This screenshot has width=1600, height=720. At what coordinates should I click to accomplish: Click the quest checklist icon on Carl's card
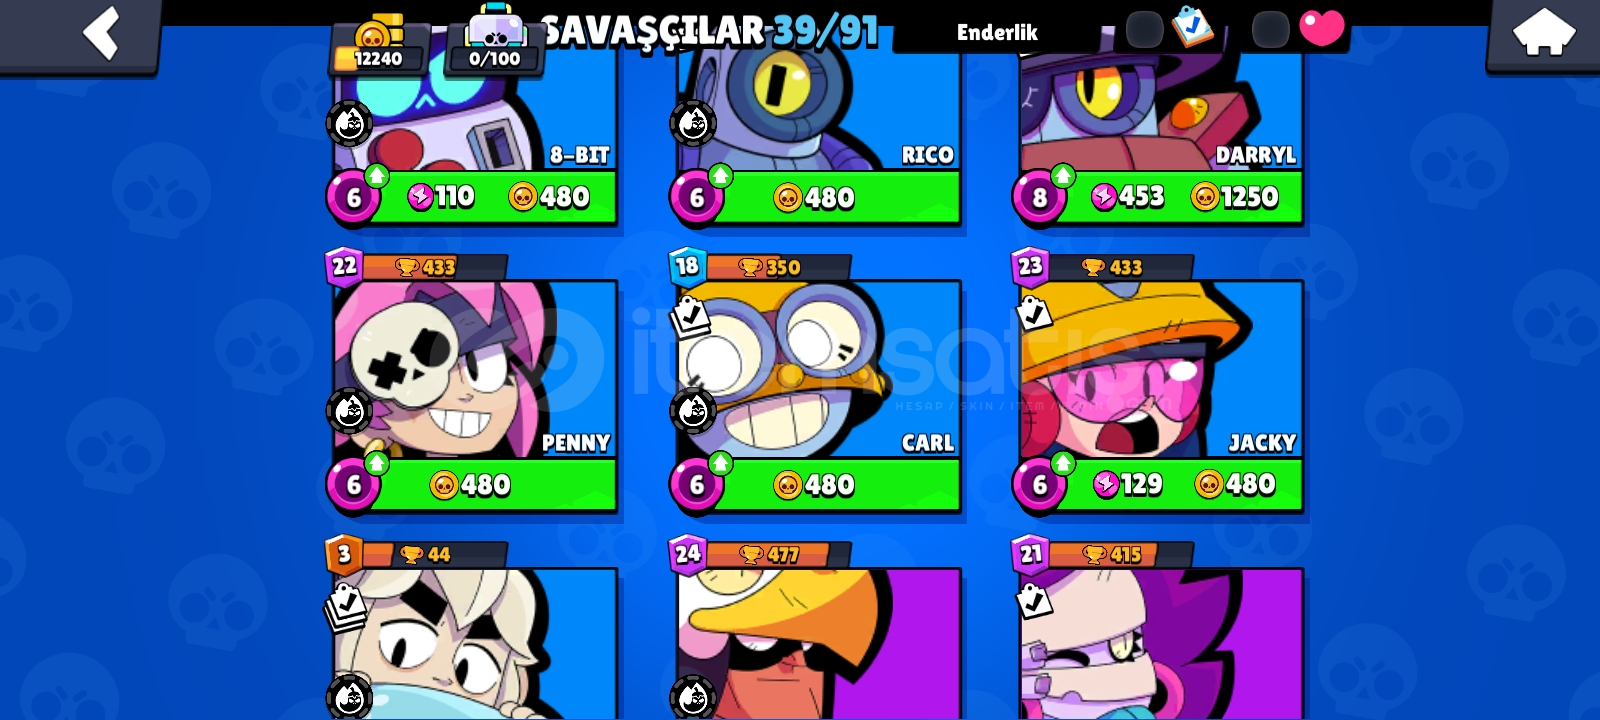(x=690, y=316)
